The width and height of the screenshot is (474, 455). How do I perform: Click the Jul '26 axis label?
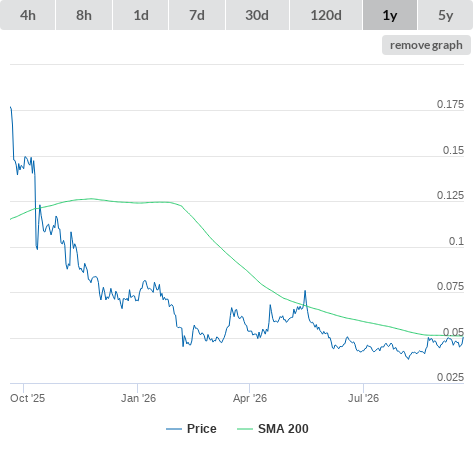tap(363, 398)
